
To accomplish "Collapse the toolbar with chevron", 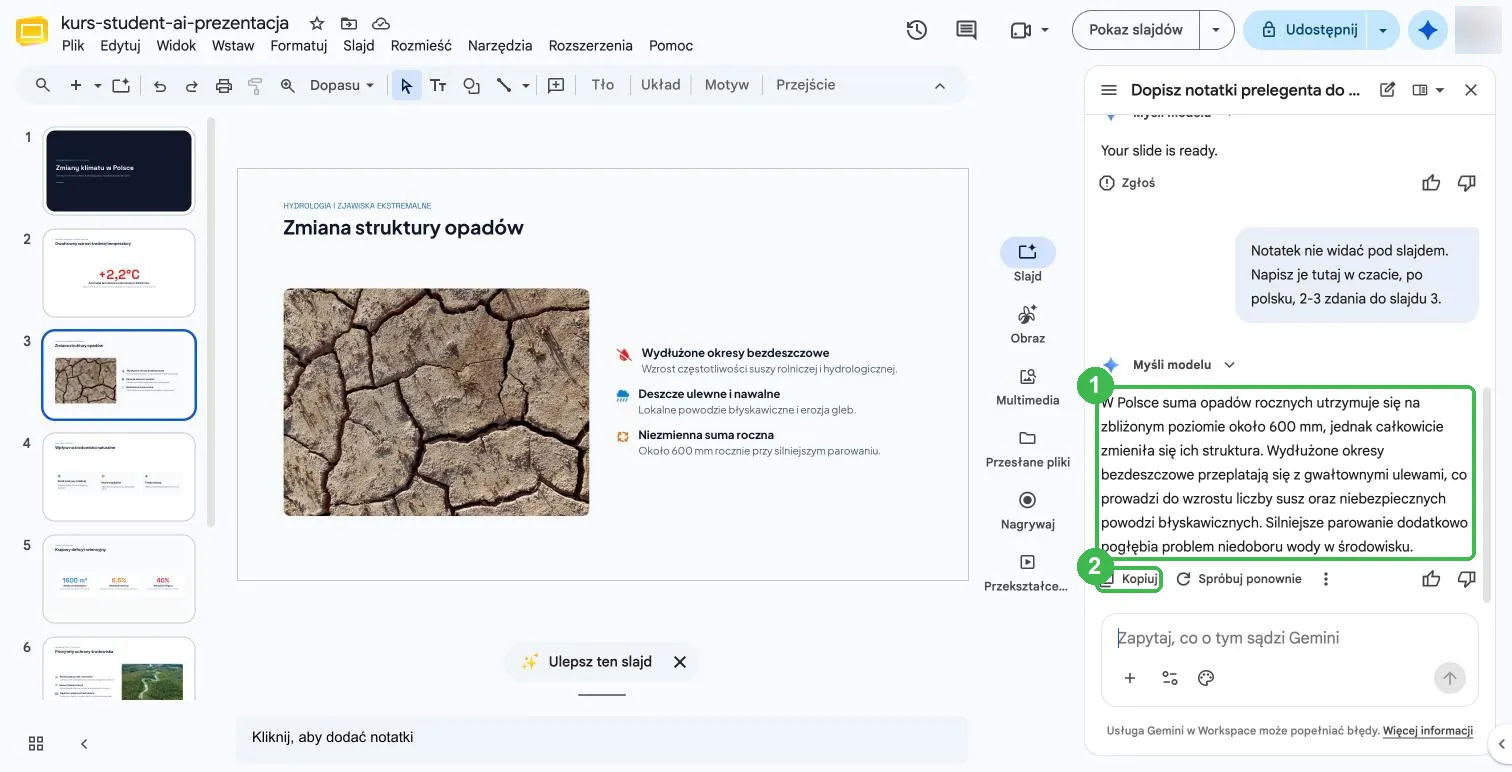I will pos(940,86).
